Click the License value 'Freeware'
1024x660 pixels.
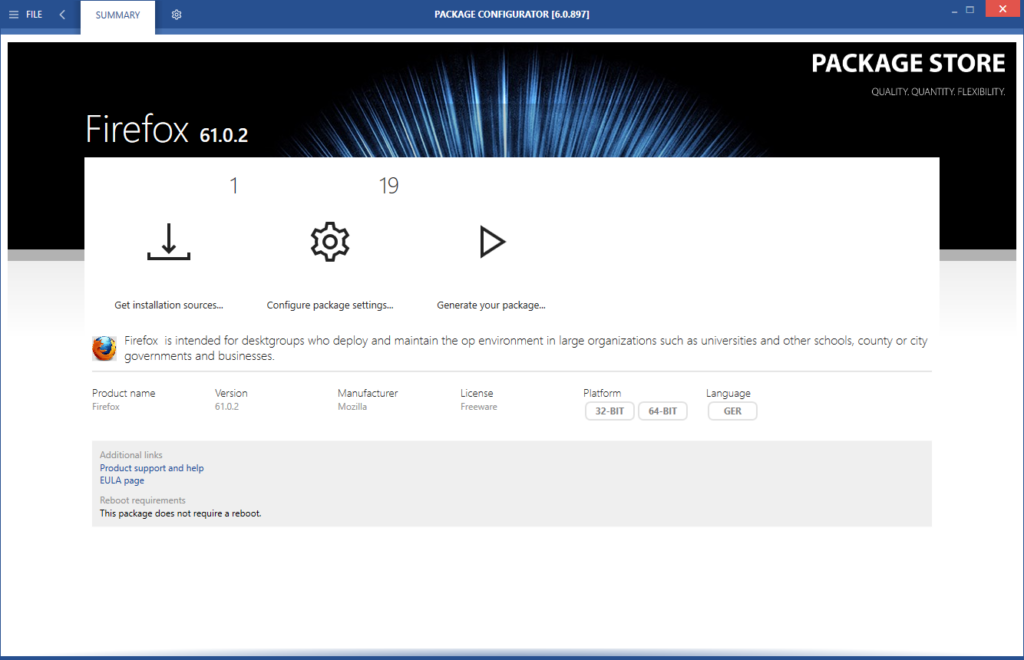(479, 407)
